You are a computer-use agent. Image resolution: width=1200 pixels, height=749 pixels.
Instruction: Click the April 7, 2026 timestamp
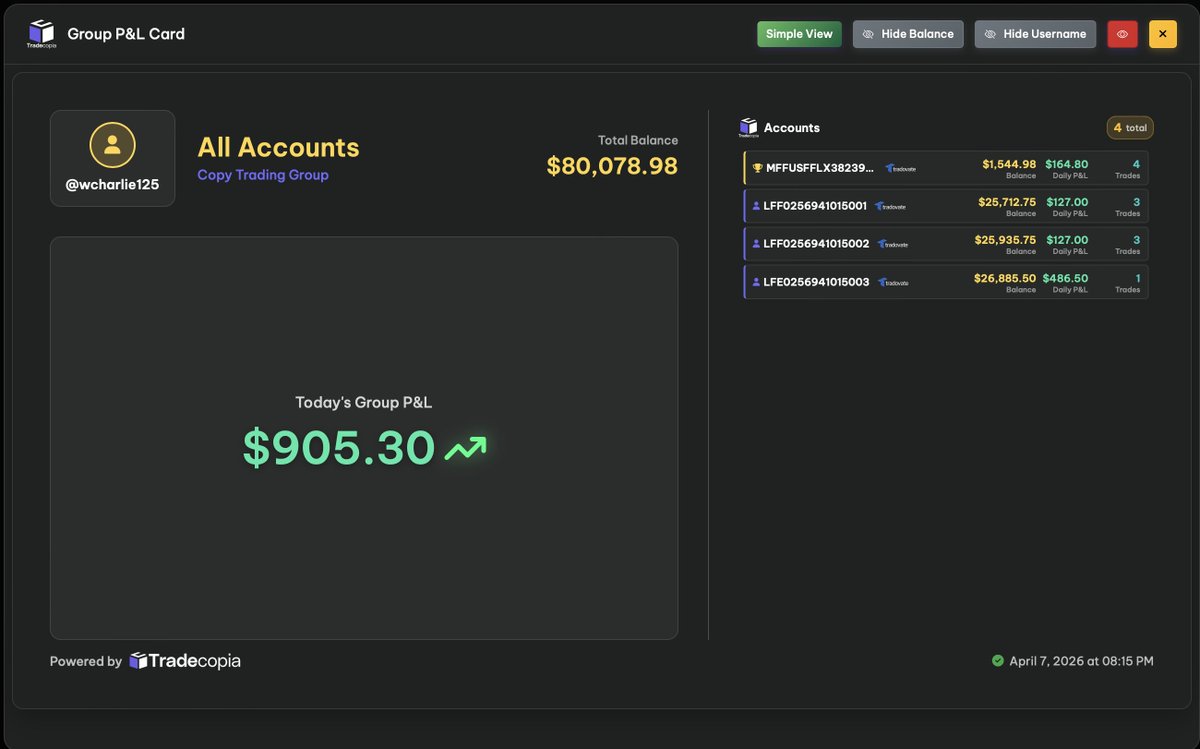pos(1081,661)
